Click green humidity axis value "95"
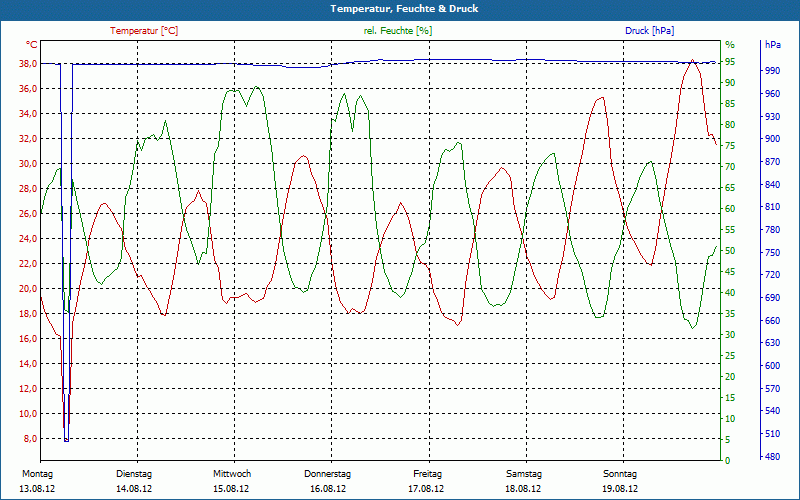The image size is (800, 500). pyautogui.click(x=730, y=62)
